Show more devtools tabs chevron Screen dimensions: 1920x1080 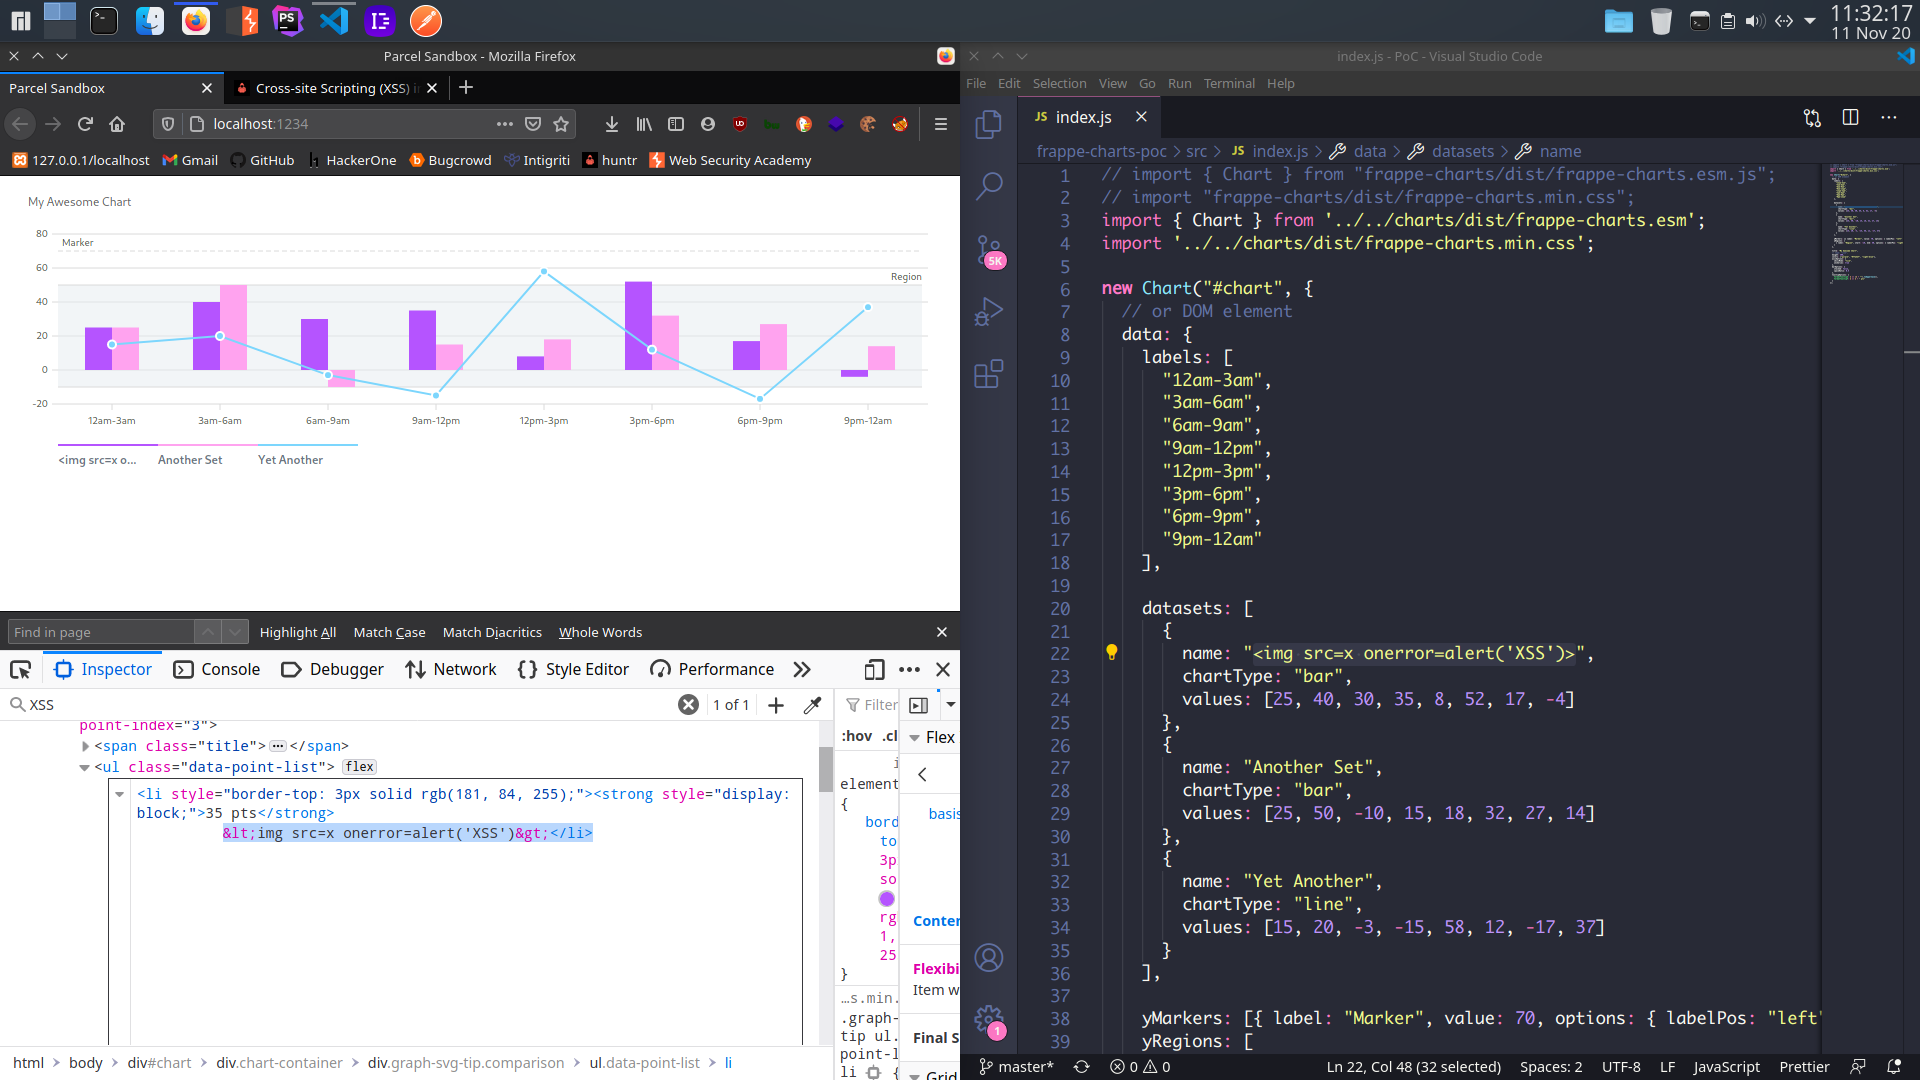coord(801,669)
